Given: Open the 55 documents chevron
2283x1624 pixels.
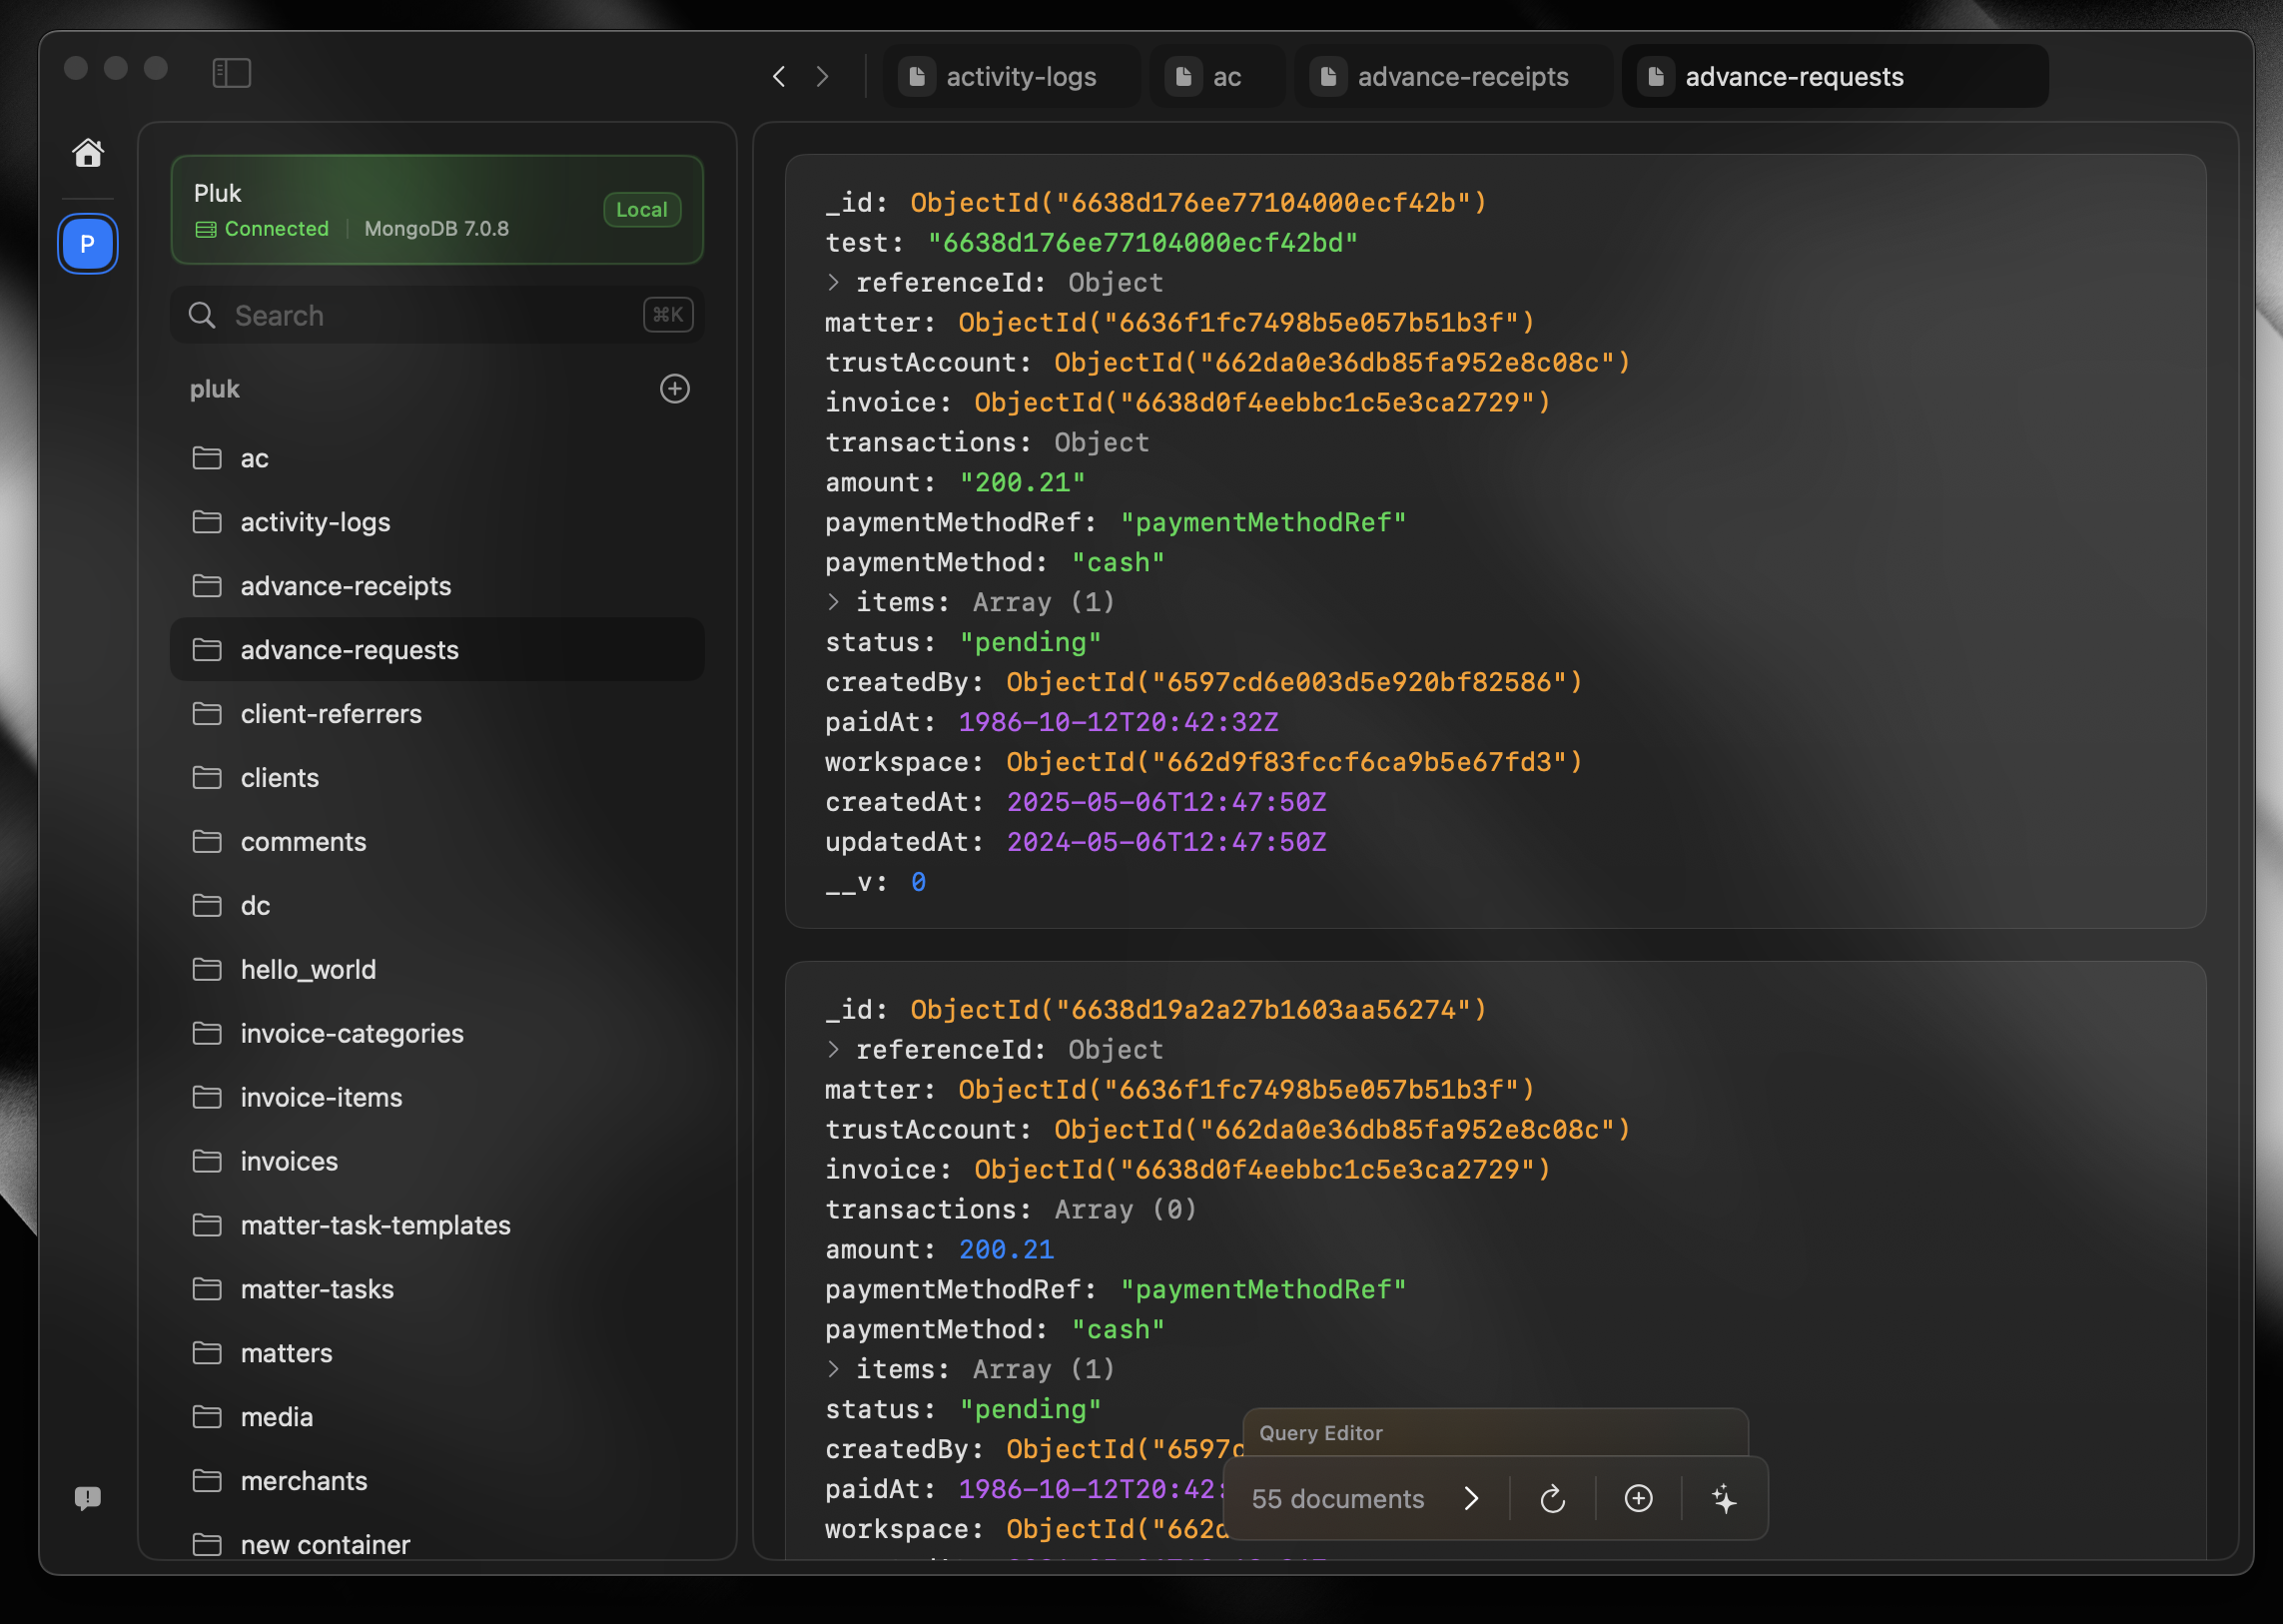Looking at the screenshot, I should [x=1471, y=1498].
